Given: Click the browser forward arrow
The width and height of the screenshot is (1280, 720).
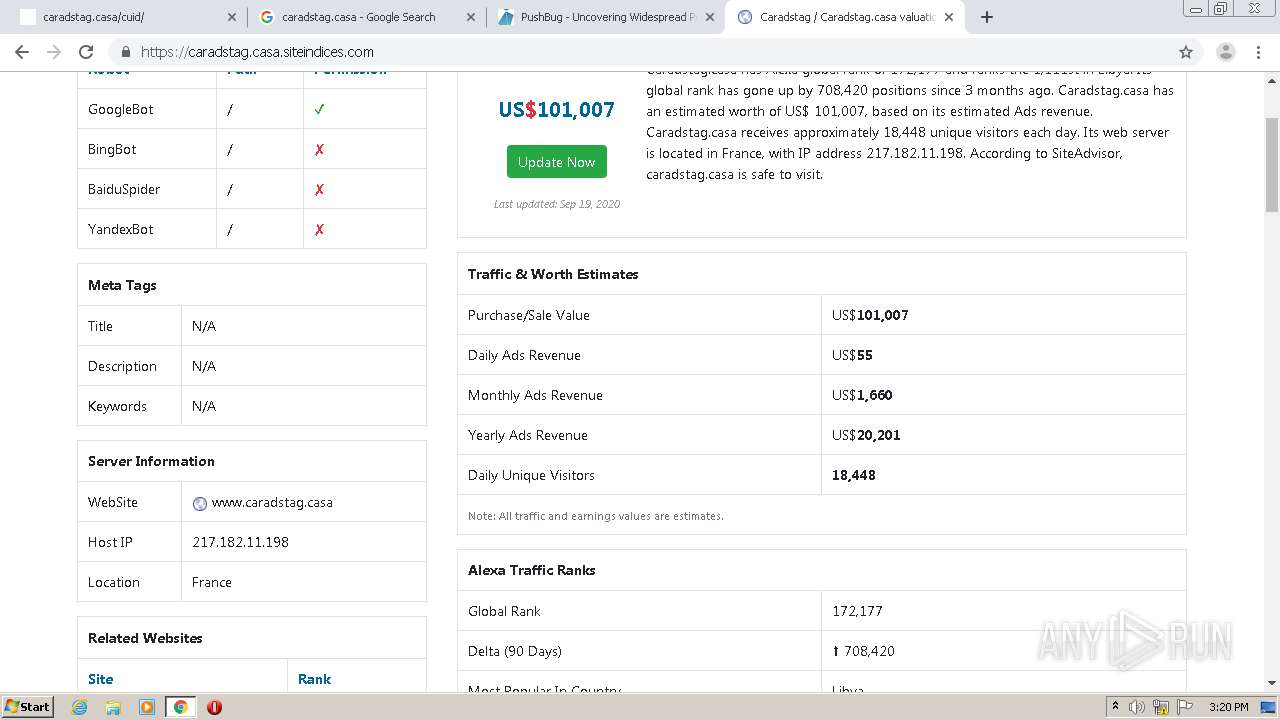Looking at the screenshot, I should 54,52.
